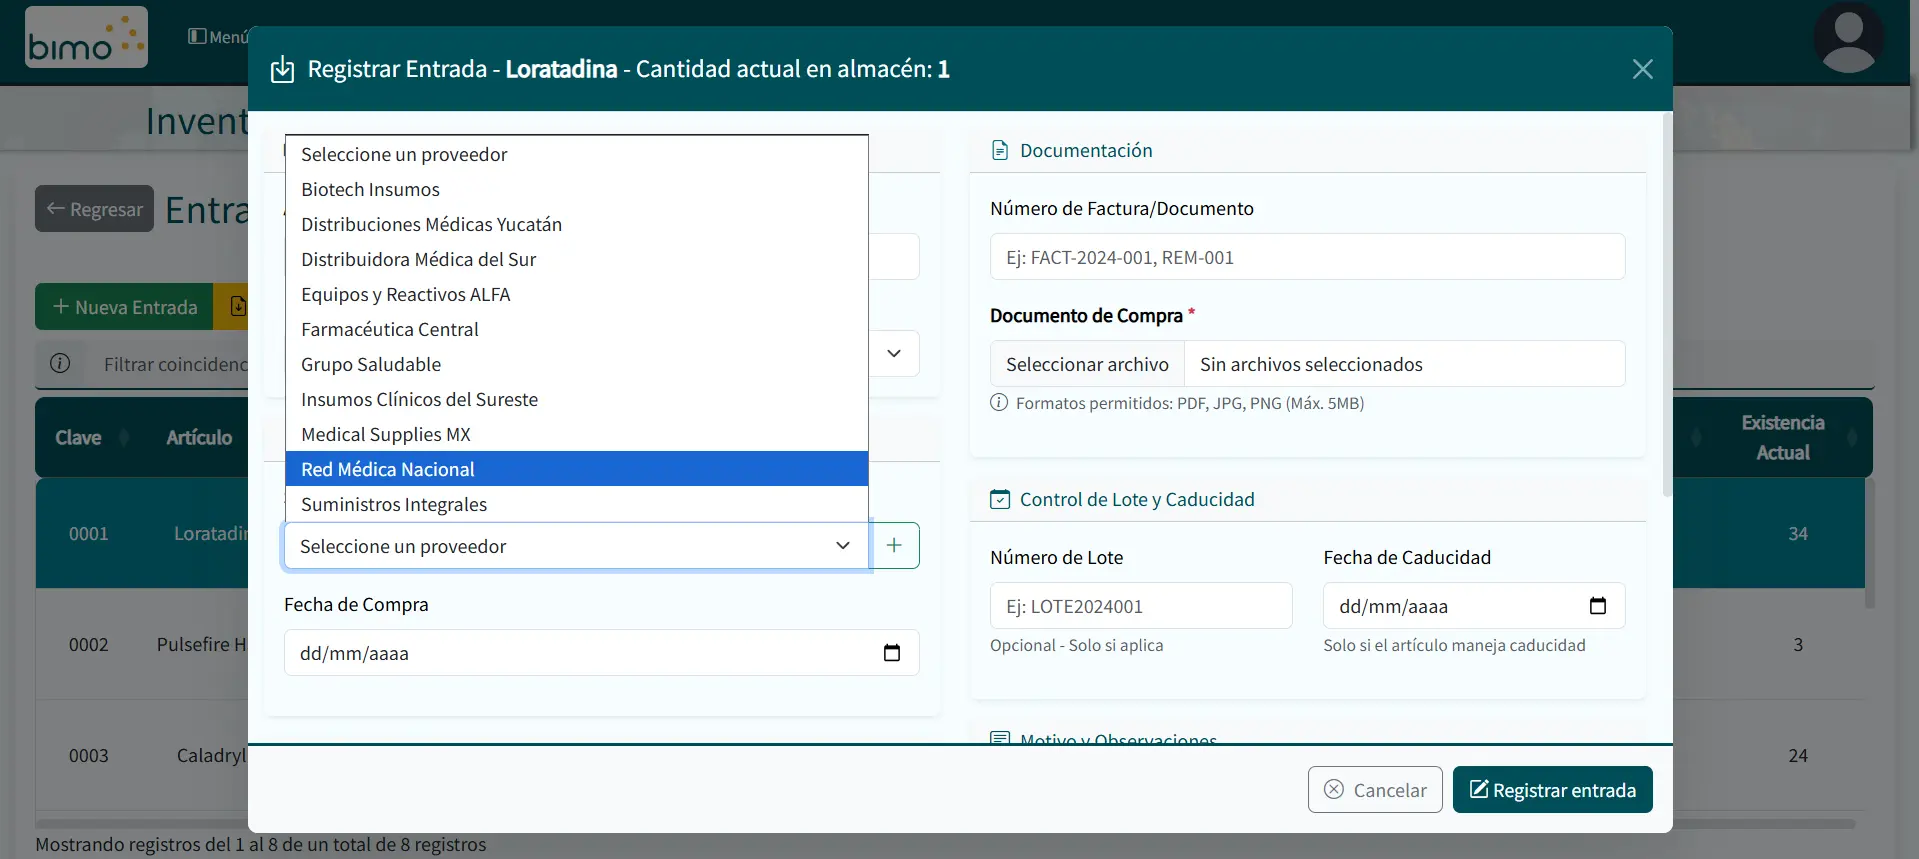Image resolution: width=1919 pixels, height=859 pixels.
Task: Open Fecha de Compra calendar picker
Action: [x=892, y=653]
